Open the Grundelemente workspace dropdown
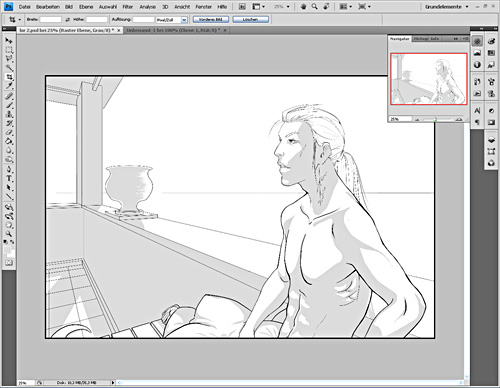 point(447,7)
